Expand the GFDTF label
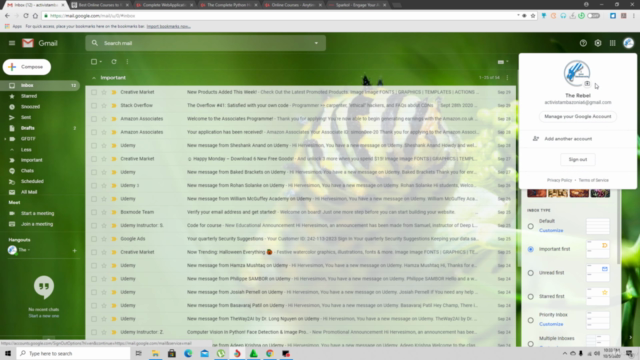This screenshot has width=640, height=360. pos(5,139)
